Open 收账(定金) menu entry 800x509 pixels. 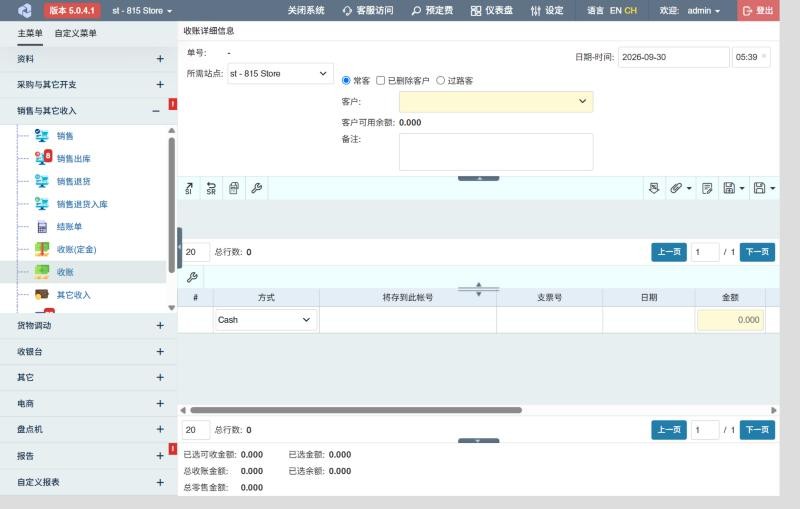click(76, 249)
